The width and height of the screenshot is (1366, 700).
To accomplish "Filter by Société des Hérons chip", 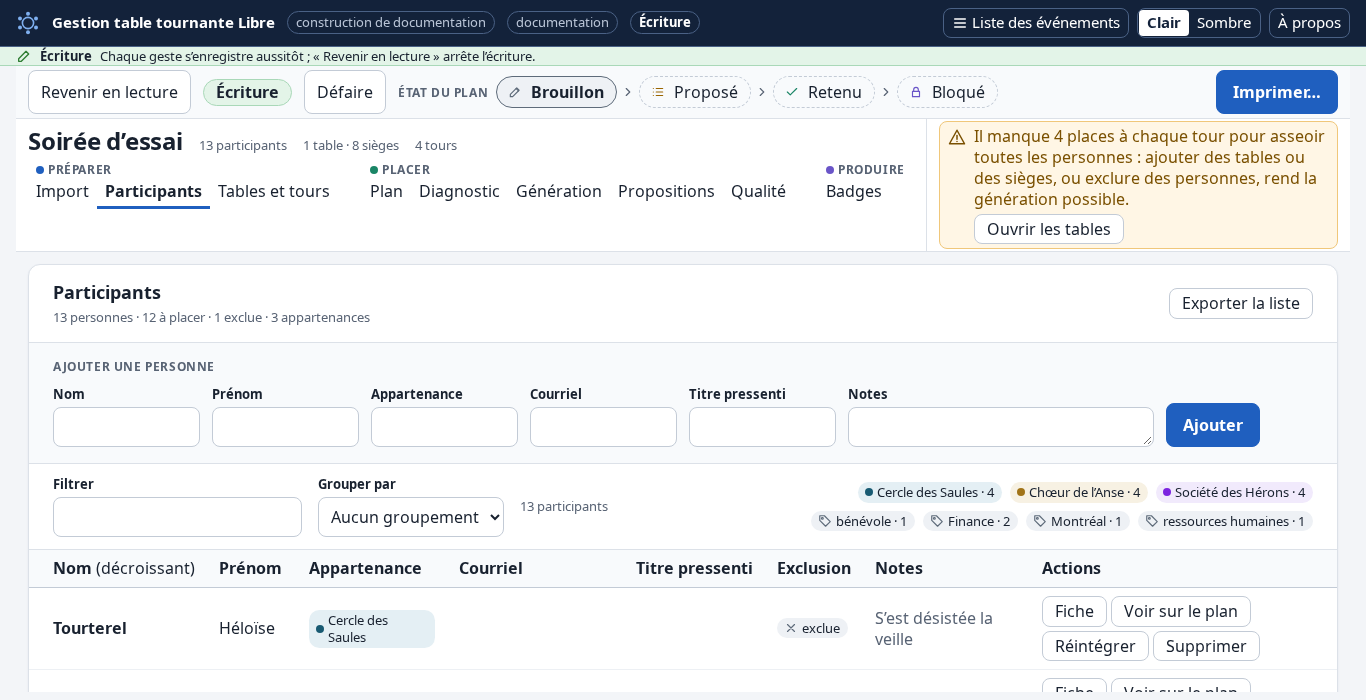I will pyautogui.click(x=1234, y=492).
